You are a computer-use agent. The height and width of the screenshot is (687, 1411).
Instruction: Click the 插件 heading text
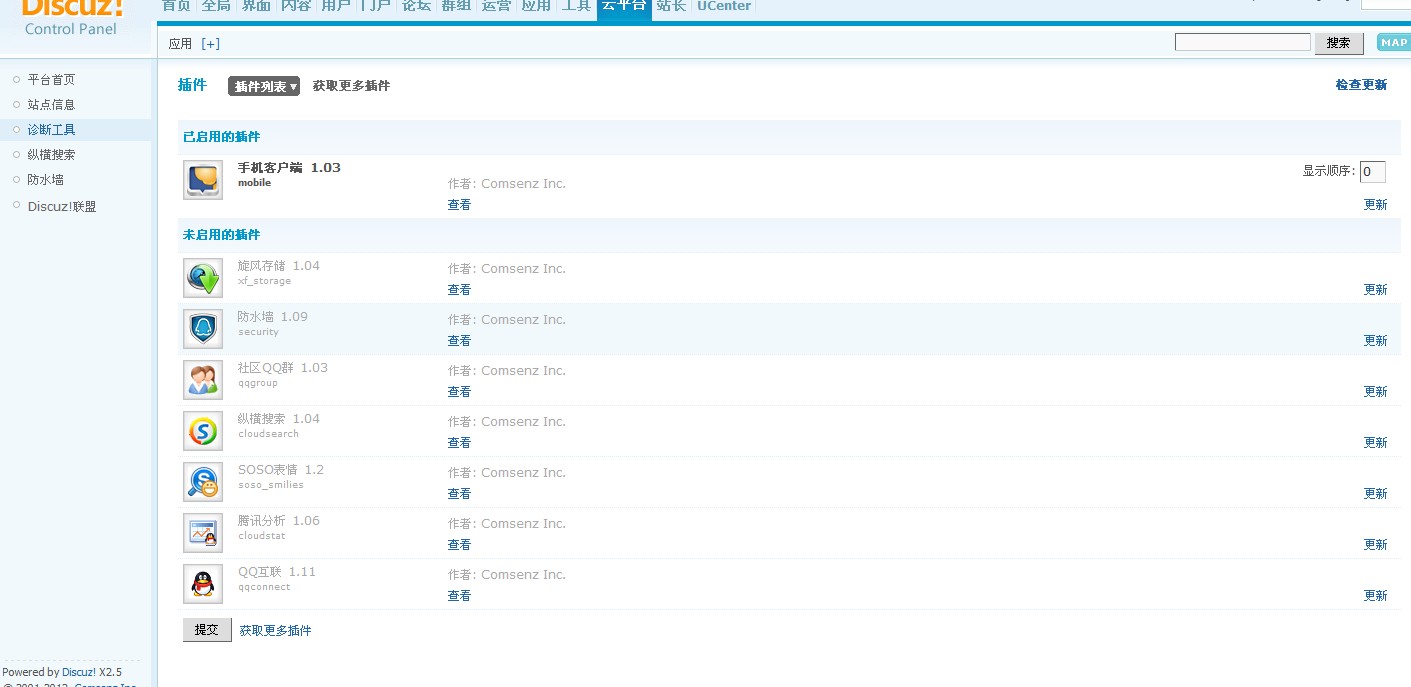point(192,85)
